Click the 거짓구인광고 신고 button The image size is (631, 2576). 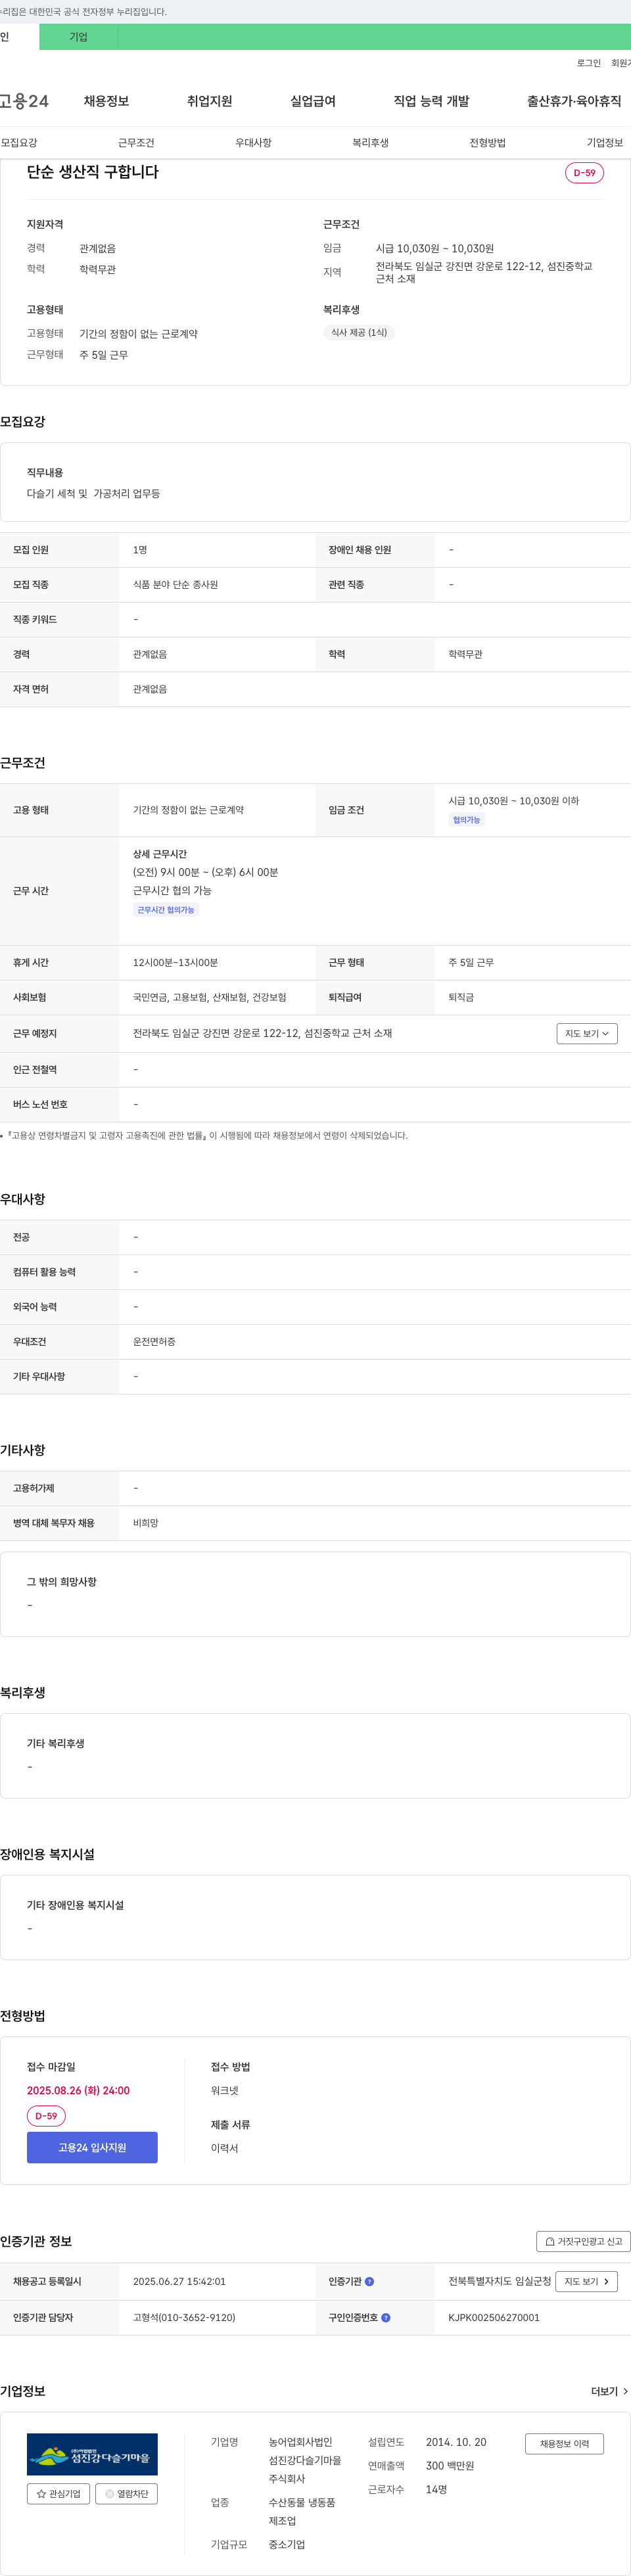click(x=583, y=2241)
